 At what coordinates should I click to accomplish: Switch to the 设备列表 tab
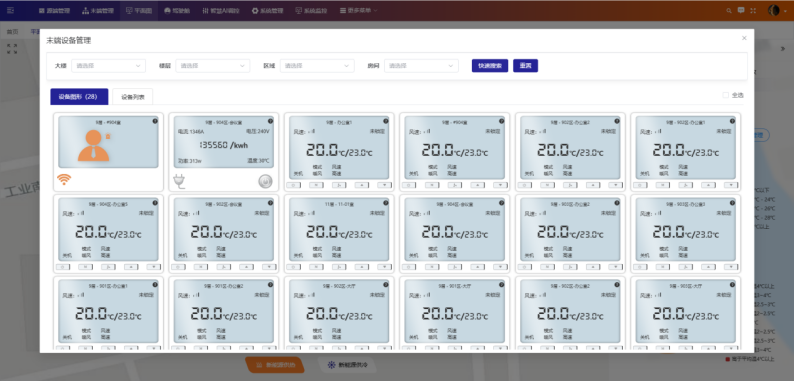[133, 97]
